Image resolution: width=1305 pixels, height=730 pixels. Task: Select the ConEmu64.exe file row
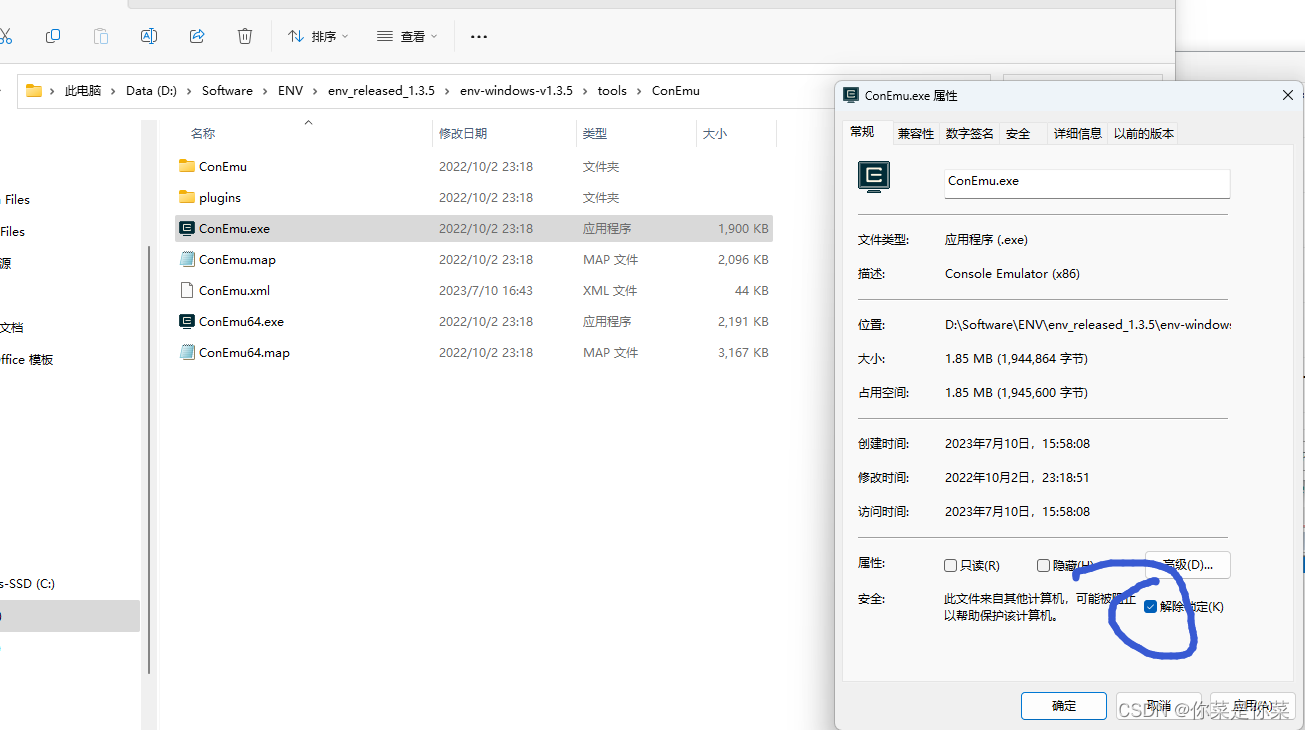474,321
